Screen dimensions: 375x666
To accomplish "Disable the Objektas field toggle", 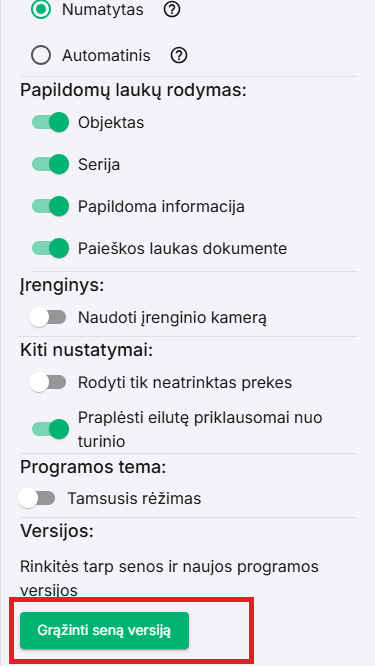I will pos(51,123).
